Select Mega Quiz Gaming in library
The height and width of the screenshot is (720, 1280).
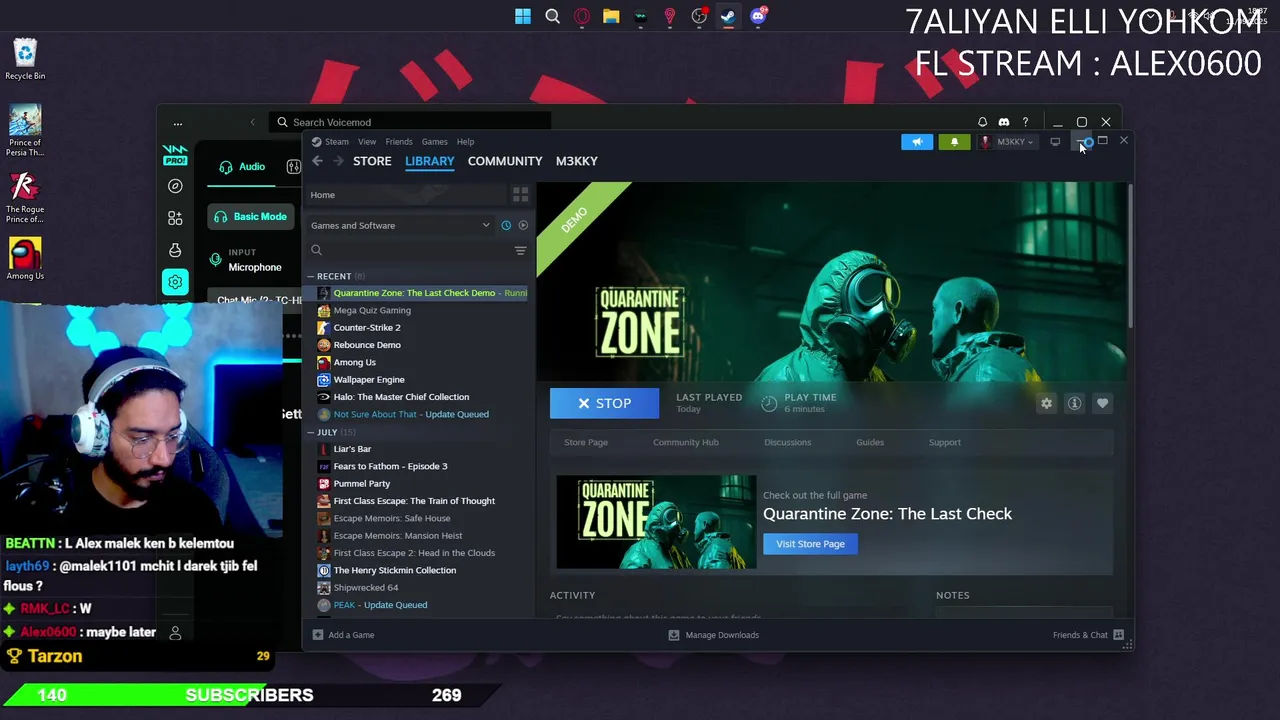coord(372,310)
